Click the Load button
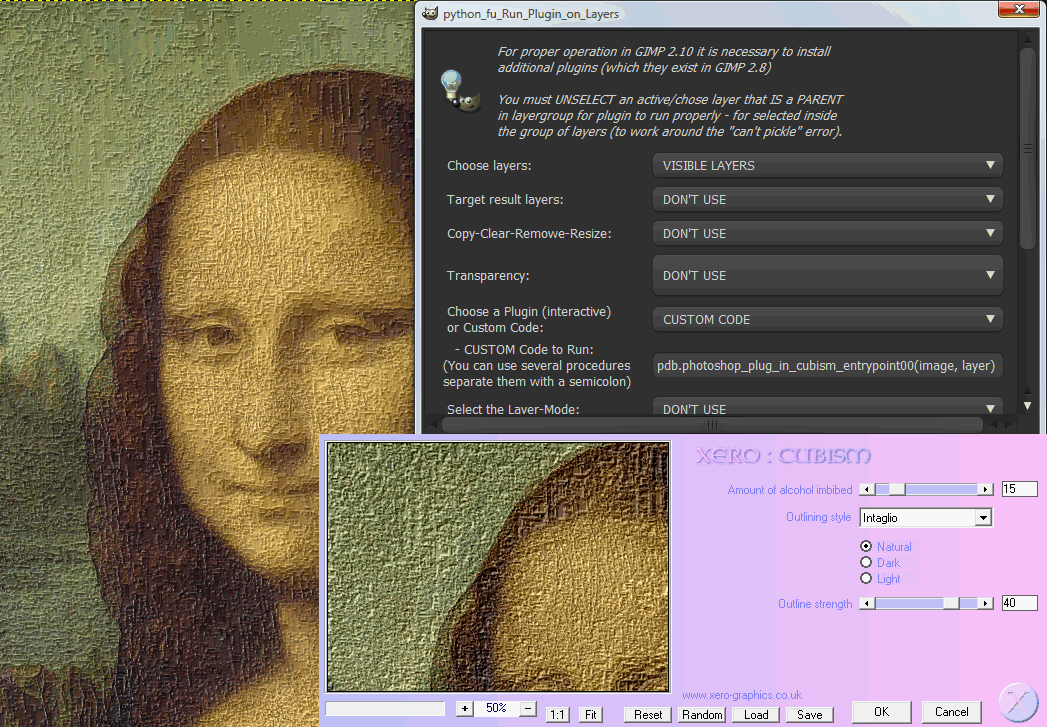 tap(756, 715)
